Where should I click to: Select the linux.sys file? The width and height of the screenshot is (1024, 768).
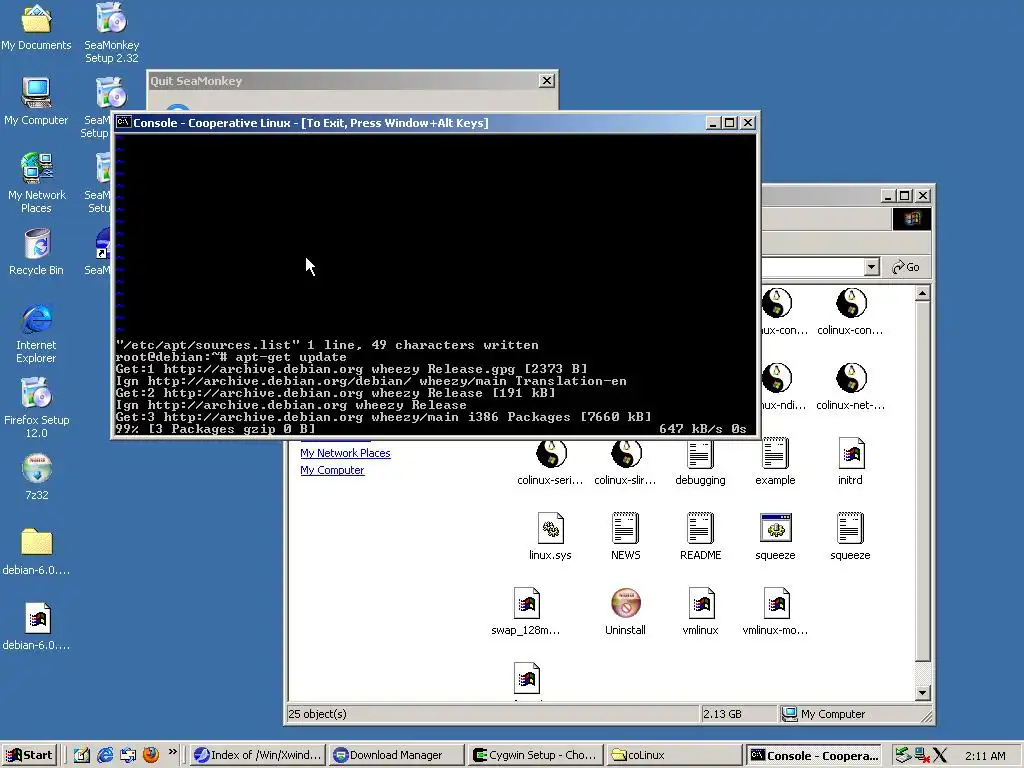coord(550,537)
